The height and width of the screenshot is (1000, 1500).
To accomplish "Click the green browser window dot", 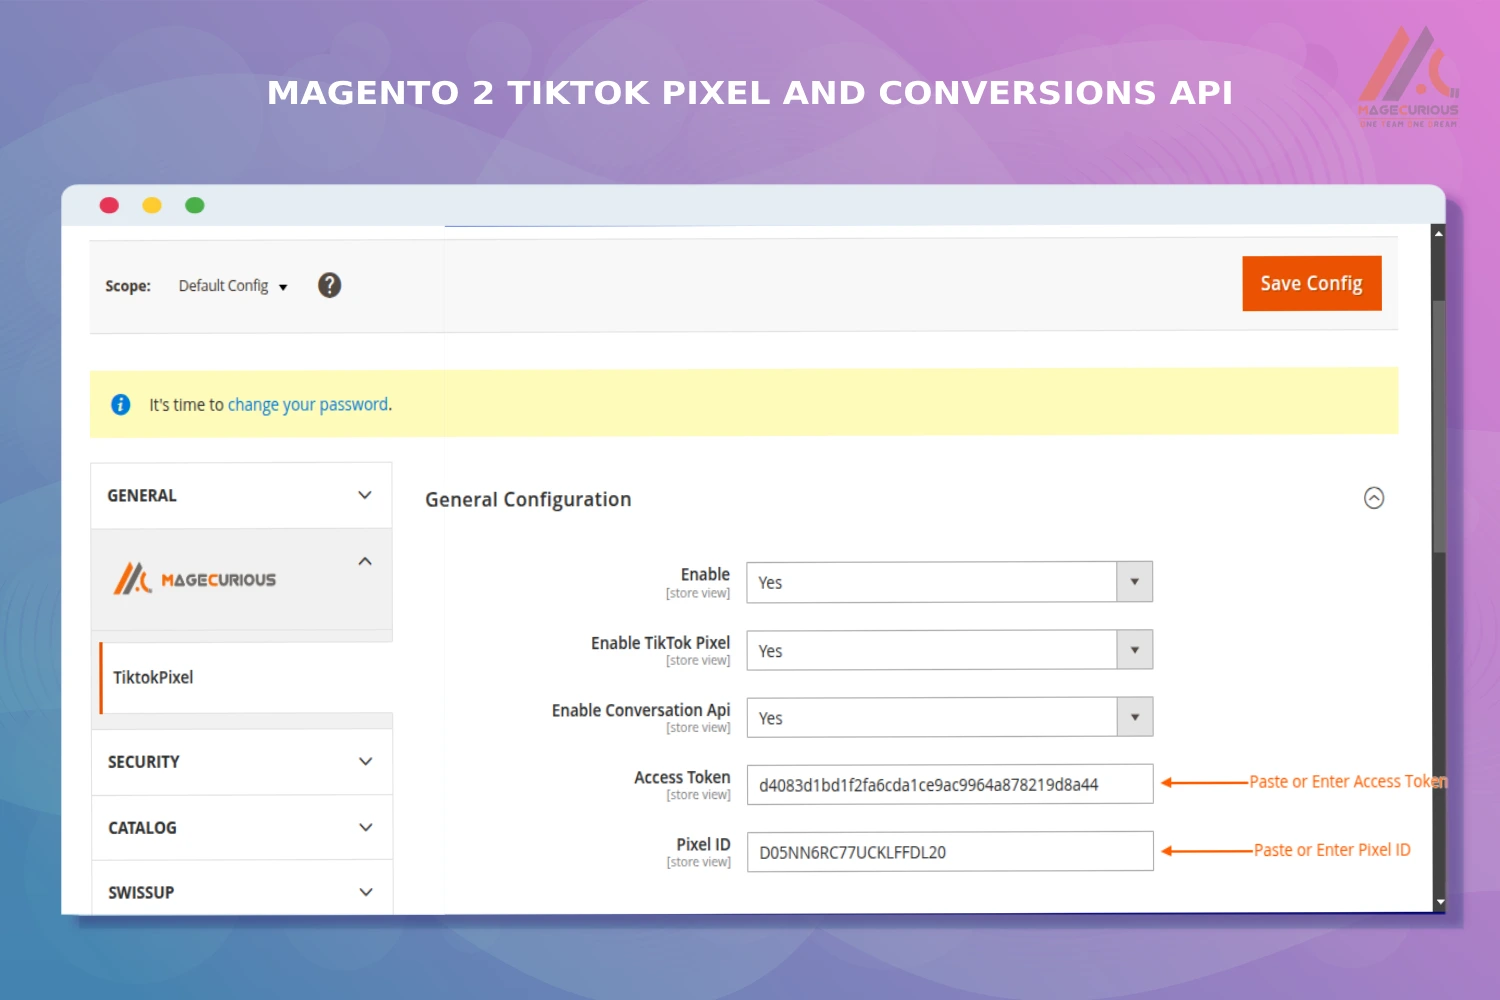I will pos(195,204).
